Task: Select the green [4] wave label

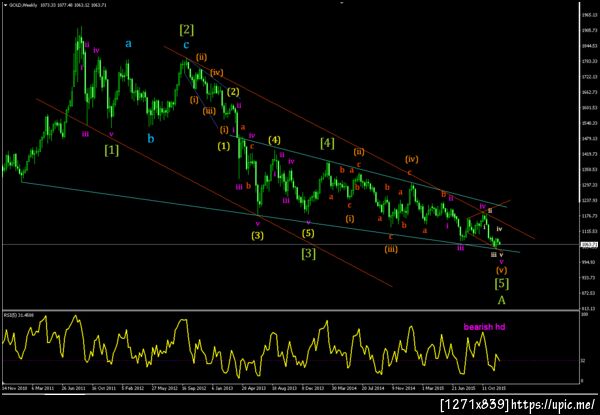Action: (327, 143)
